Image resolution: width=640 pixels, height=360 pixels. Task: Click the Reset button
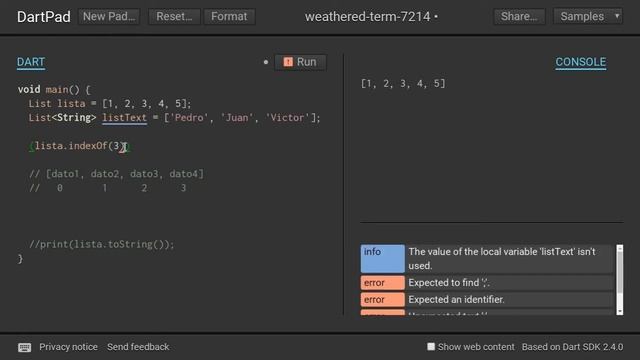[174, 16]
